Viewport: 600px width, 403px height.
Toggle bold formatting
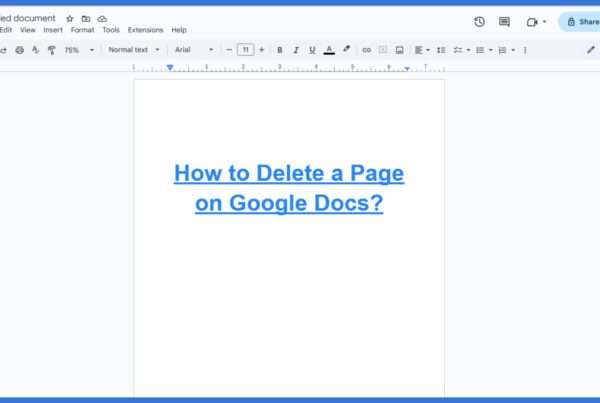click(280, 50)
